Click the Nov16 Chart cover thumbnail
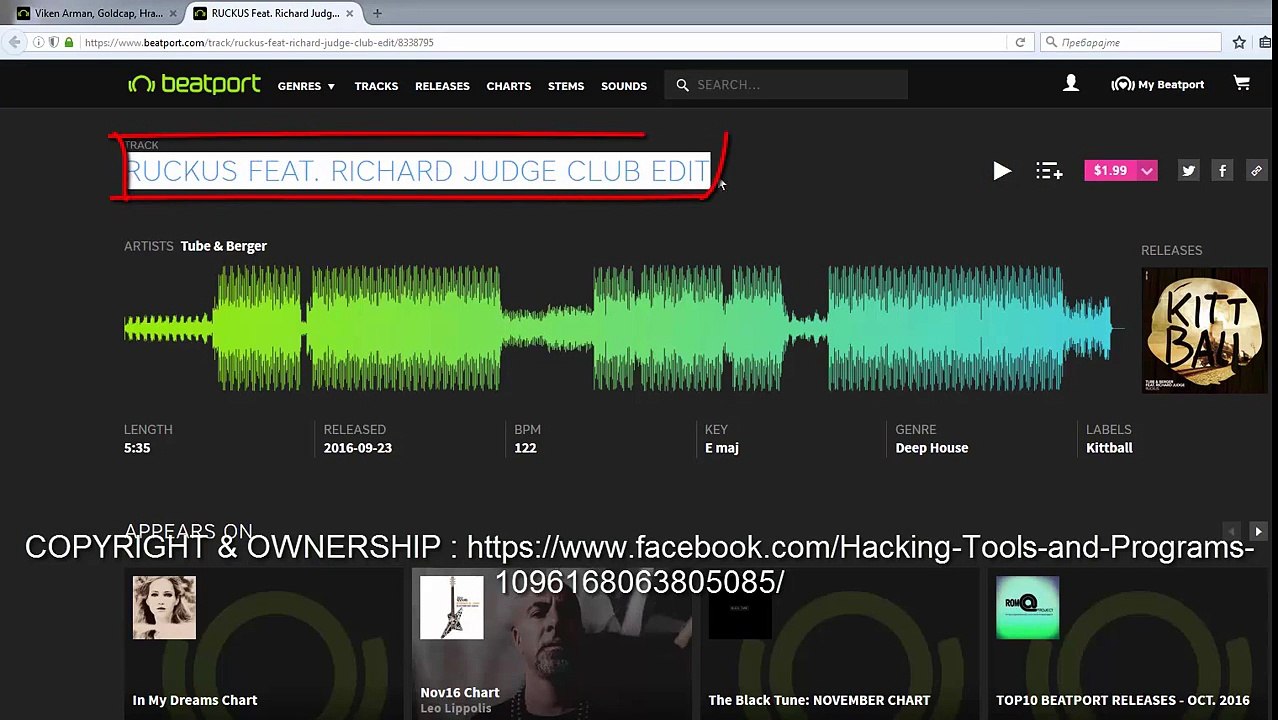Viewport: 1278px width, 720px height. [x=452, y=607]
